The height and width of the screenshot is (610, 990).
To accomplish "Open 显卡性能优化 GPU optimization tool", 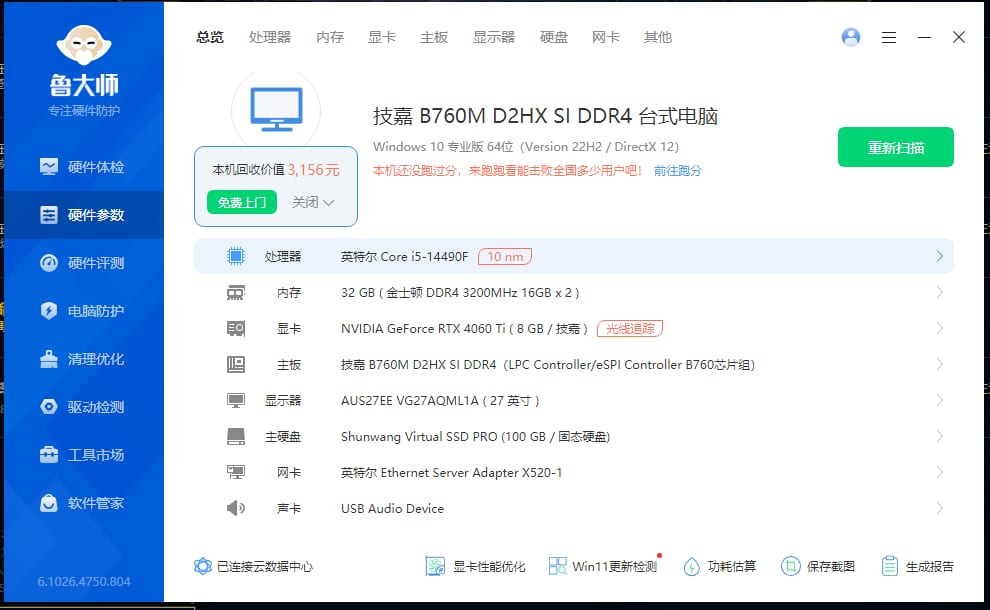I will pos(475,566).
